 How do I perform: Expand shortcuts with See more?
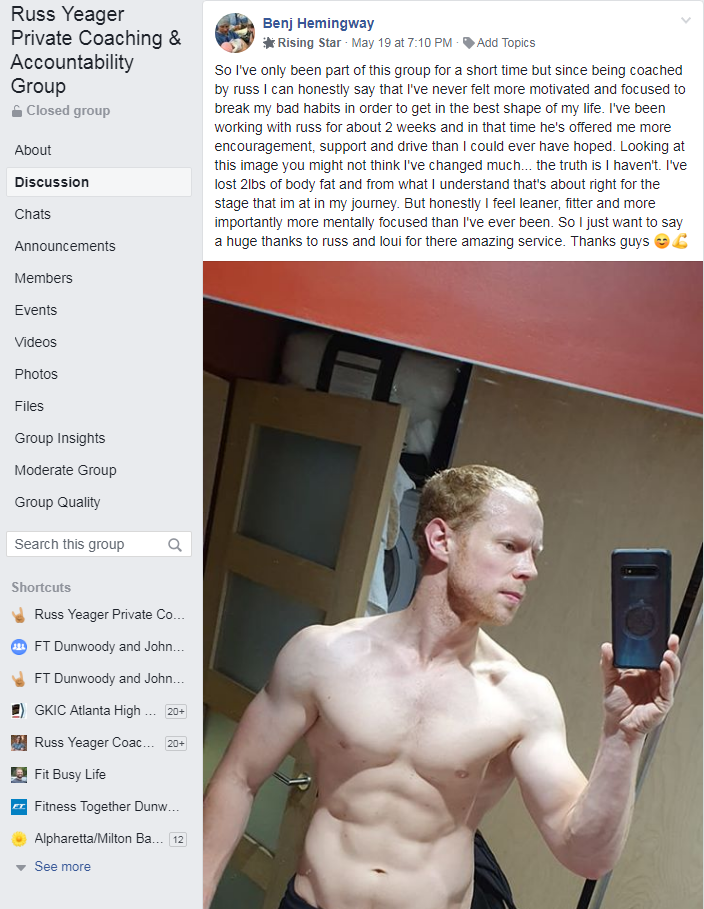63,867
